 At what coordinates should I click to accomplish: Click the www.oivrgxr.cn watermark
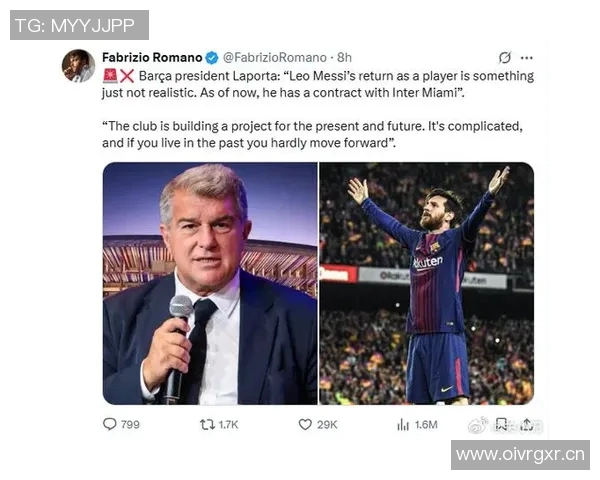[x=520, y=455]
